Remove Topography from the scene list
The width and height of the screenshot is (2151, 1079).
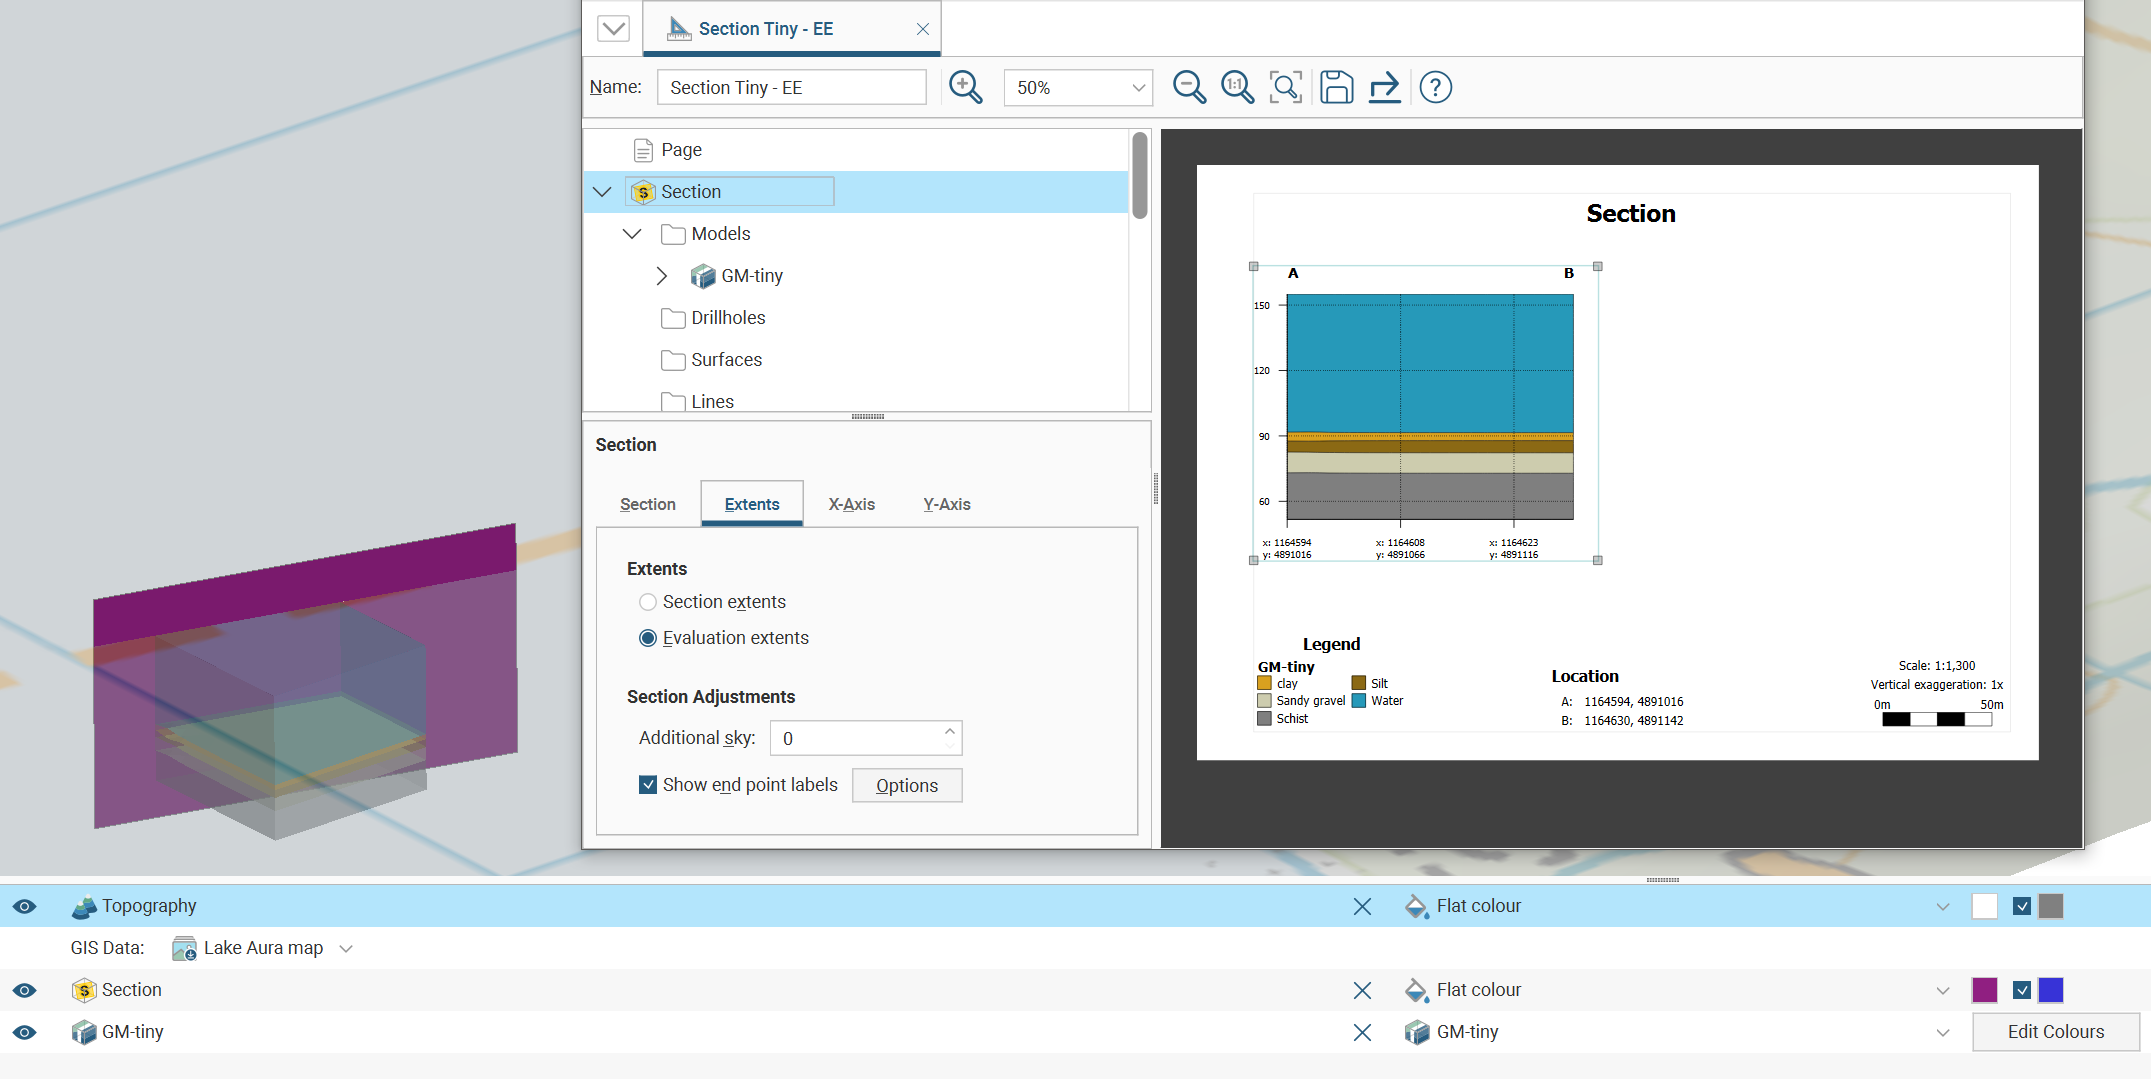point(1361,906)
